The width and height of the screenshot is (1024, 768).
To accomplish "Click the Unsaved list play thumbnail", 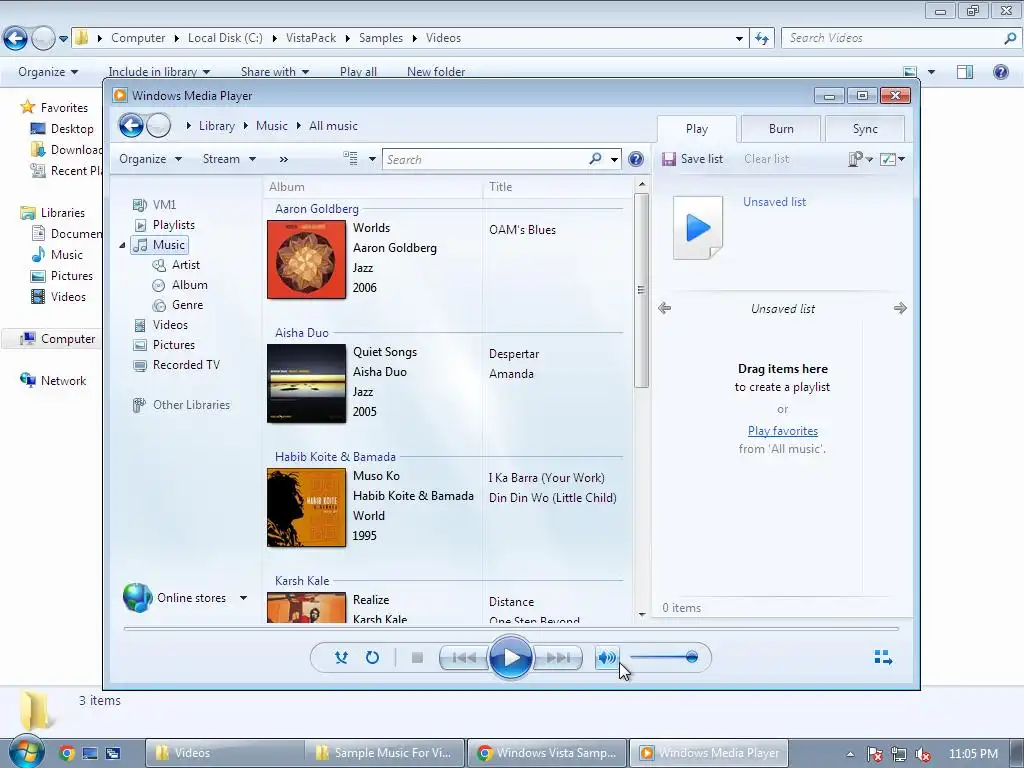I will 698,228.
